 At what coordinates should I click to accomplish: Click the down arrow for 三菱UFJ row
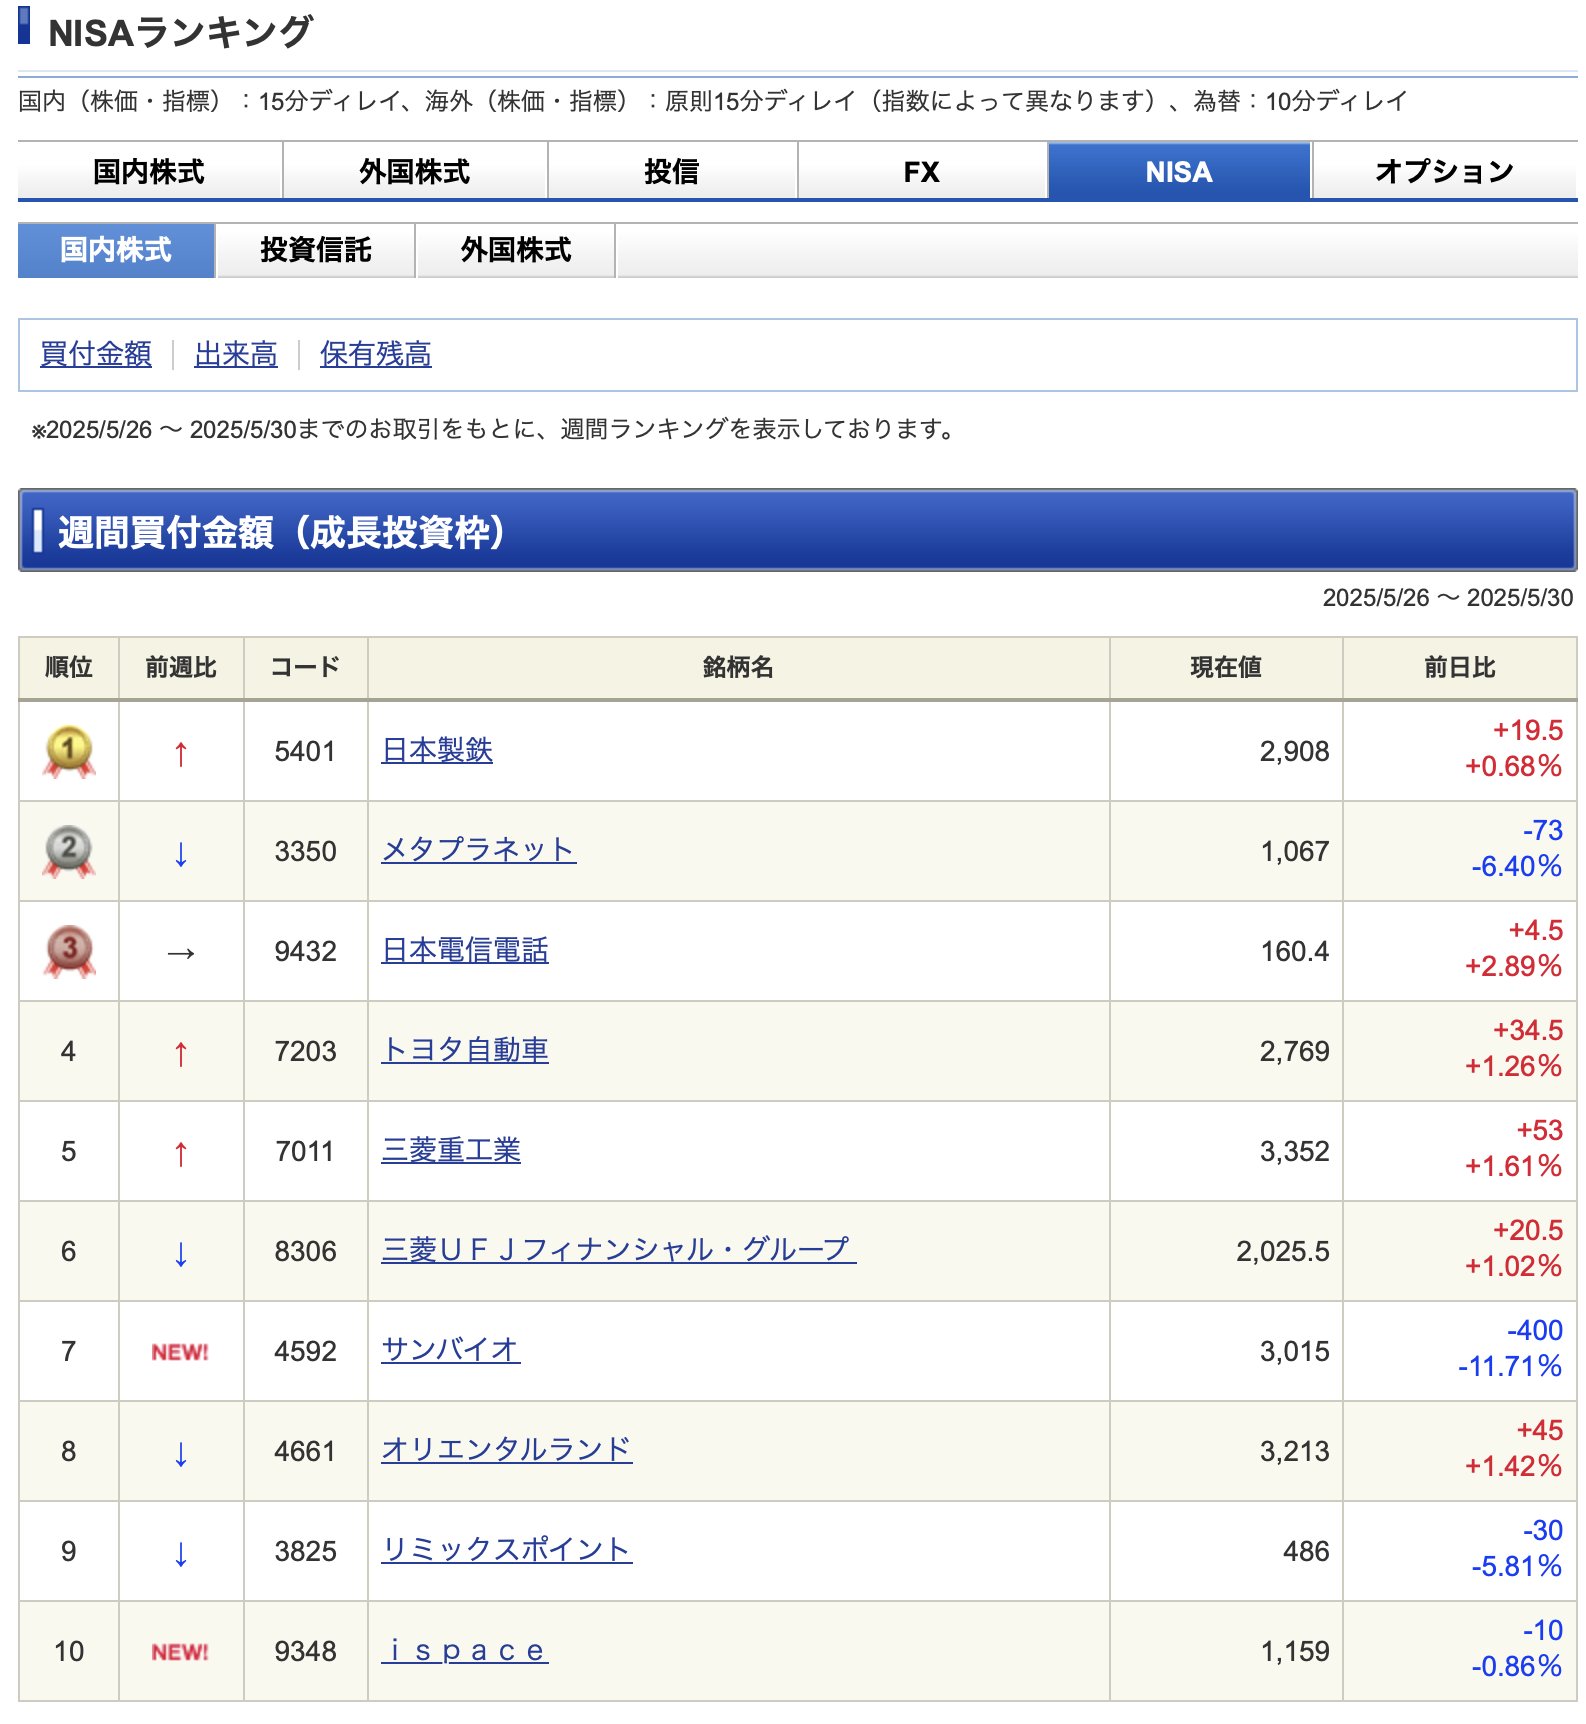(x=180, y=1253)
